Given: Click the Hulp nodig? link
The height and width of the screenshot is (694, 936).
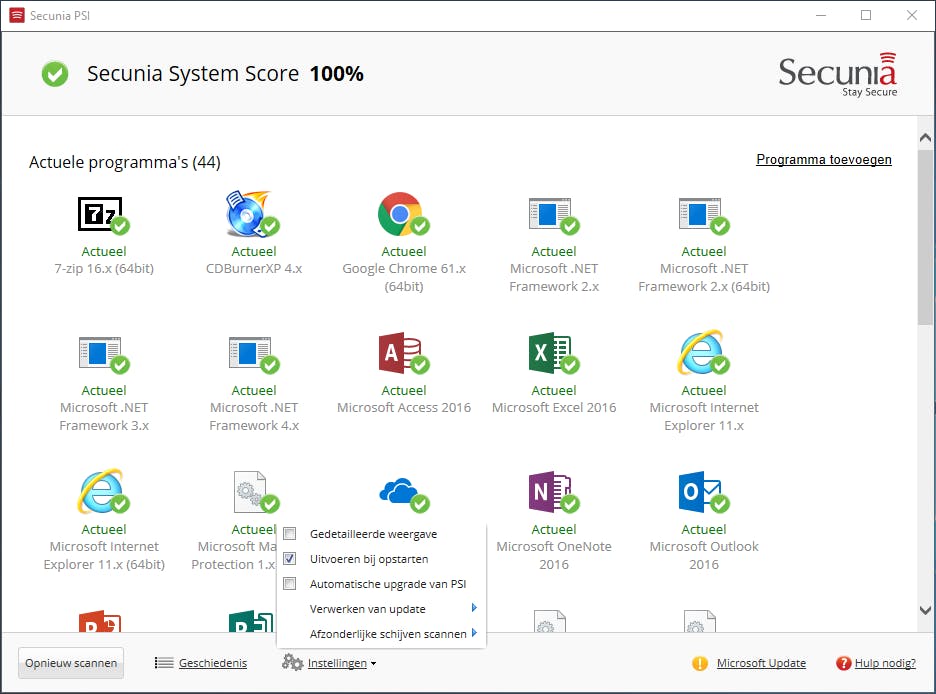Looking at the screenshot, I should [885, 663].
